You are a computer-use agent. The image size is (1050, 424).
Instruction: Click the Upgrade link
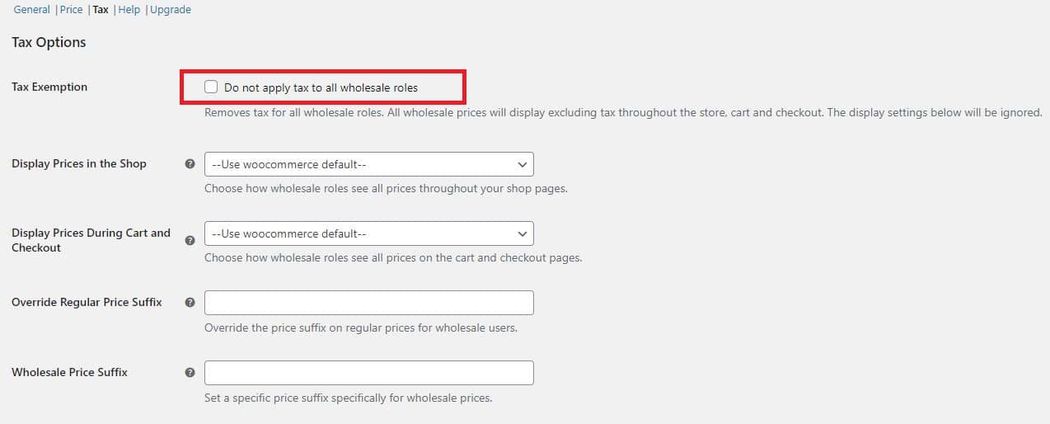(x=170, y=10)
